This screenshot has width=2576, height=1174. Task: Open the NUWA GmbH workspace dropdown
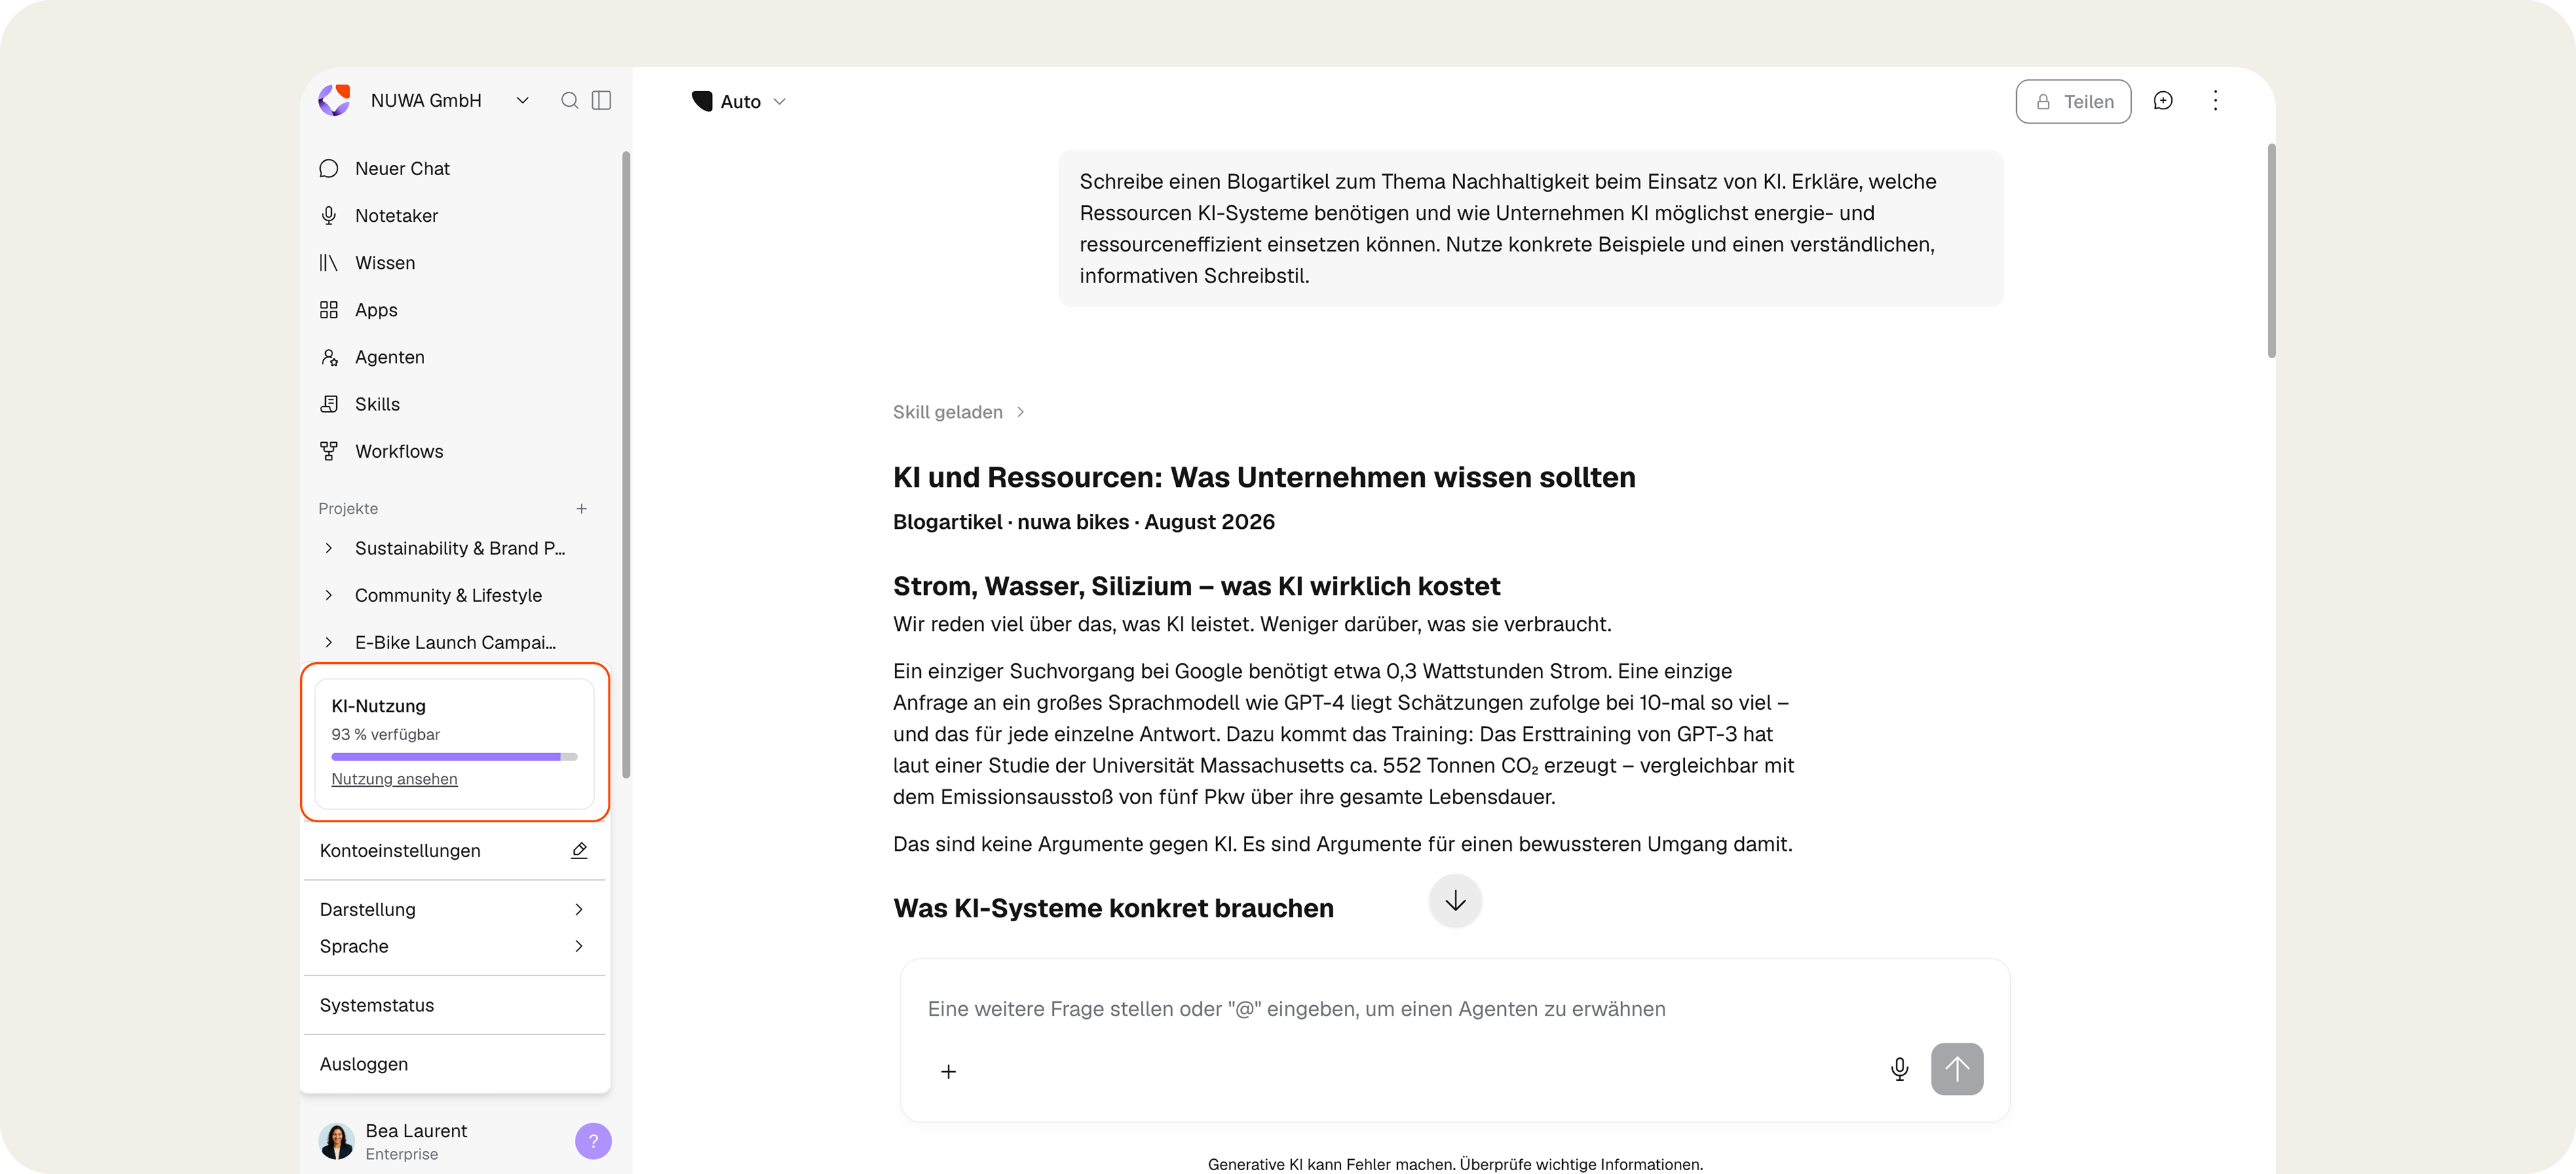pyautogui.click(x=522, y=100)
